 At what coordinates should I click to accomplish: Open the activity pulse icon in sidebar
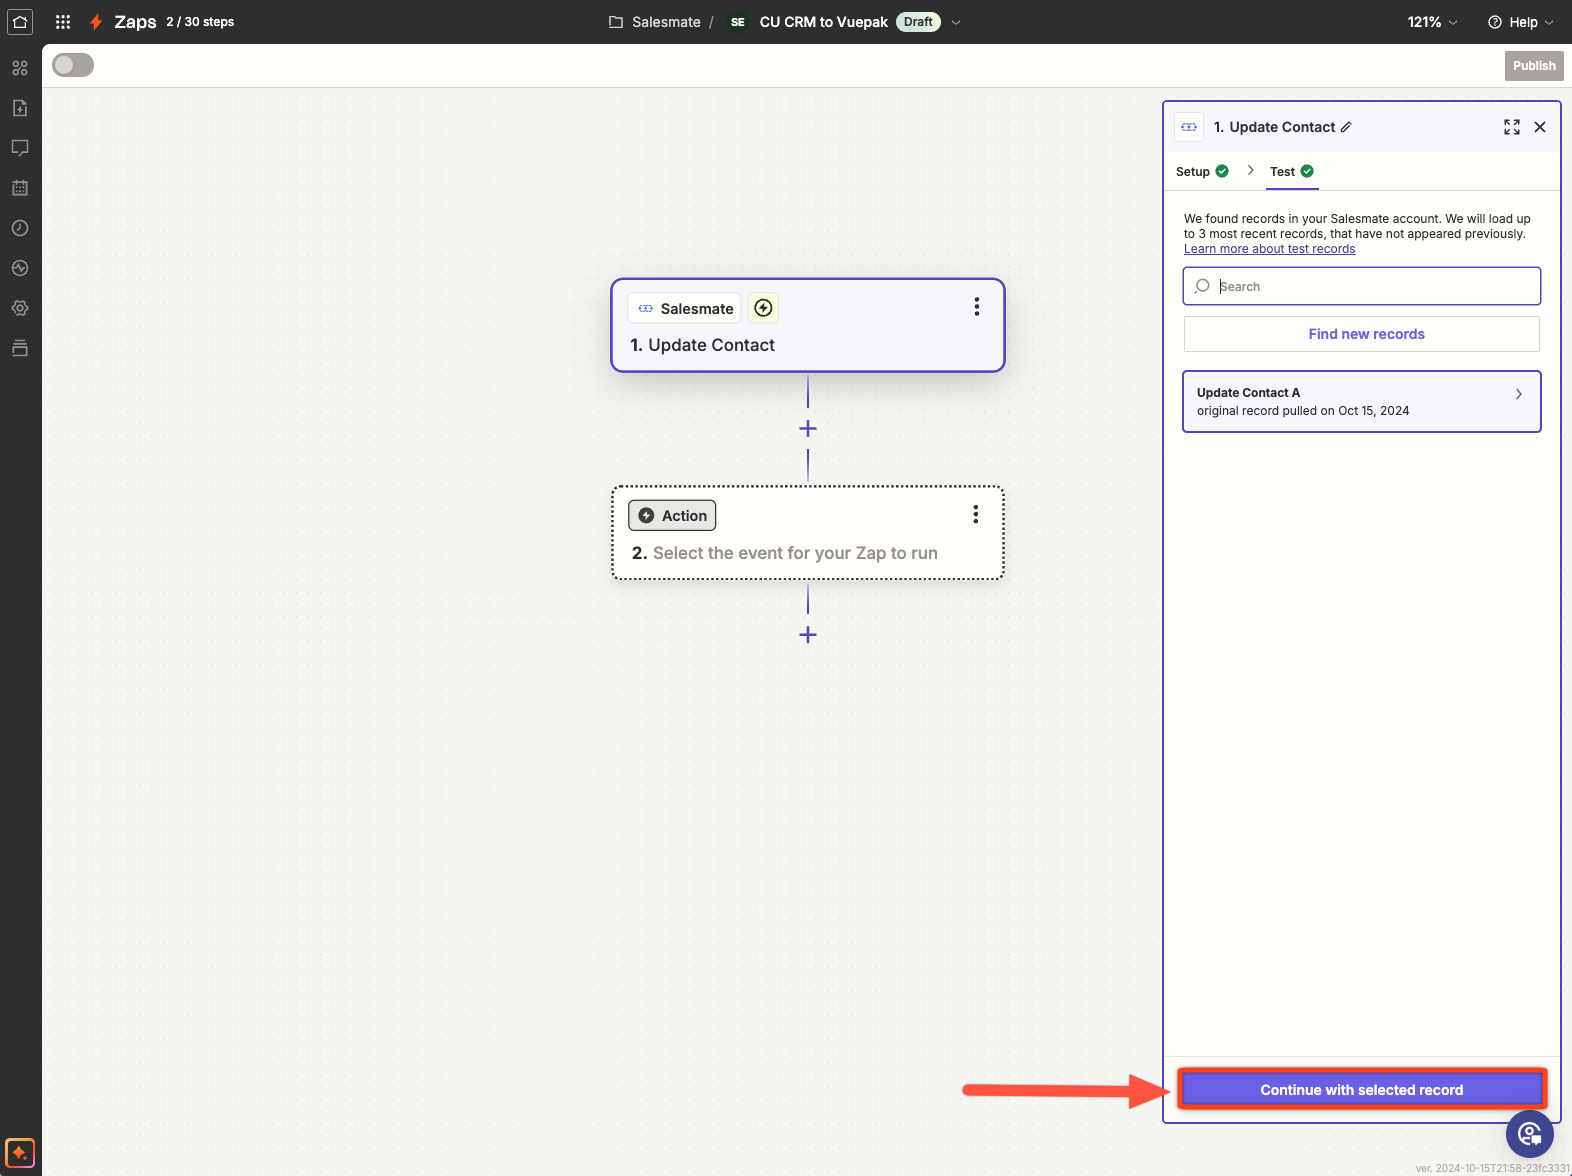click(20, 268)
